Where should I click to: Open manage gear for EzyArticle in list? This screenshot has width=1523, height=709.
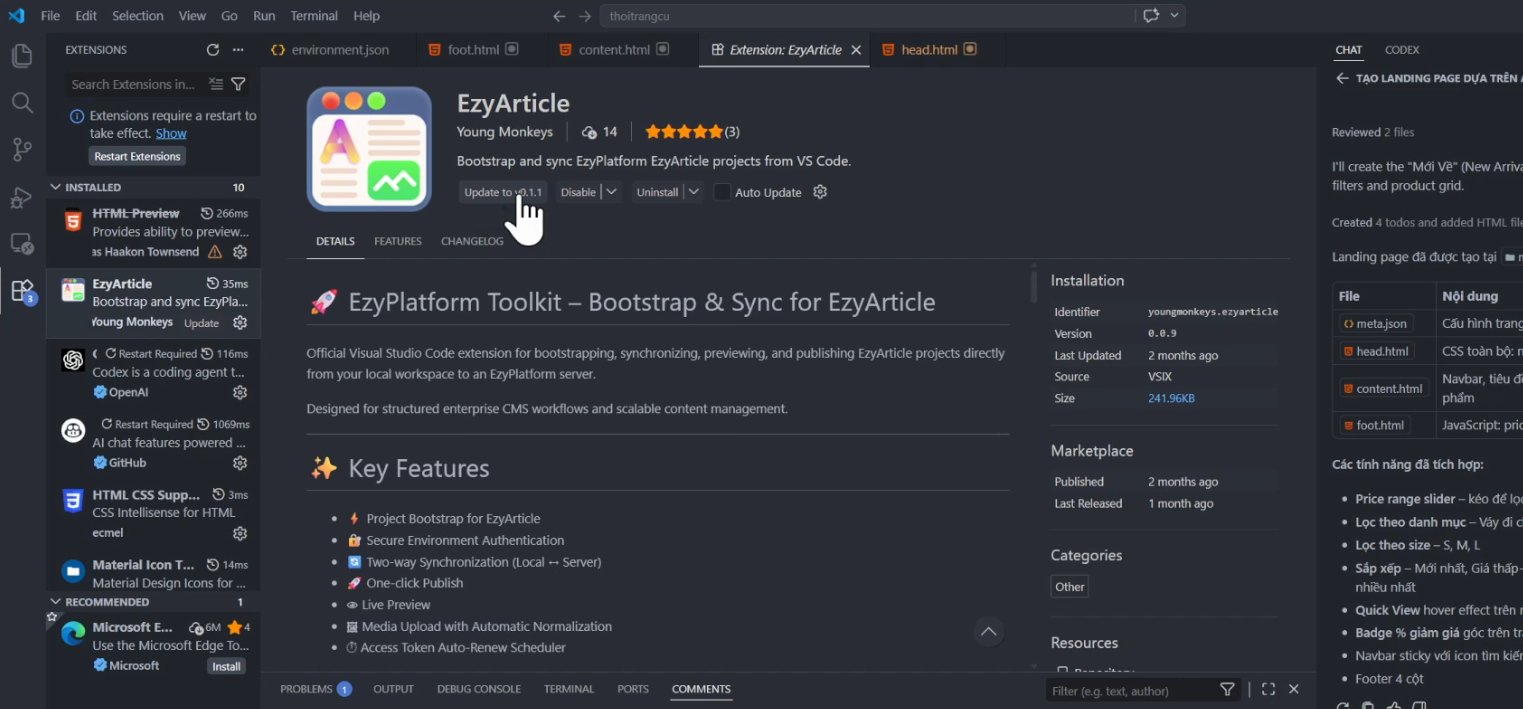tap(240, 322)
